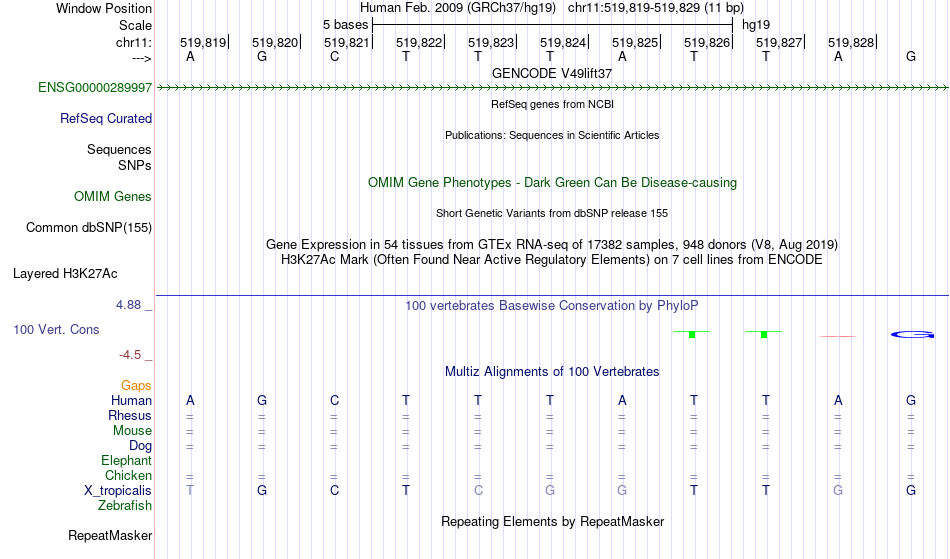The image size is (950, 559).
Task: Click the Chicken species label
Action: [x=128, y=476]
